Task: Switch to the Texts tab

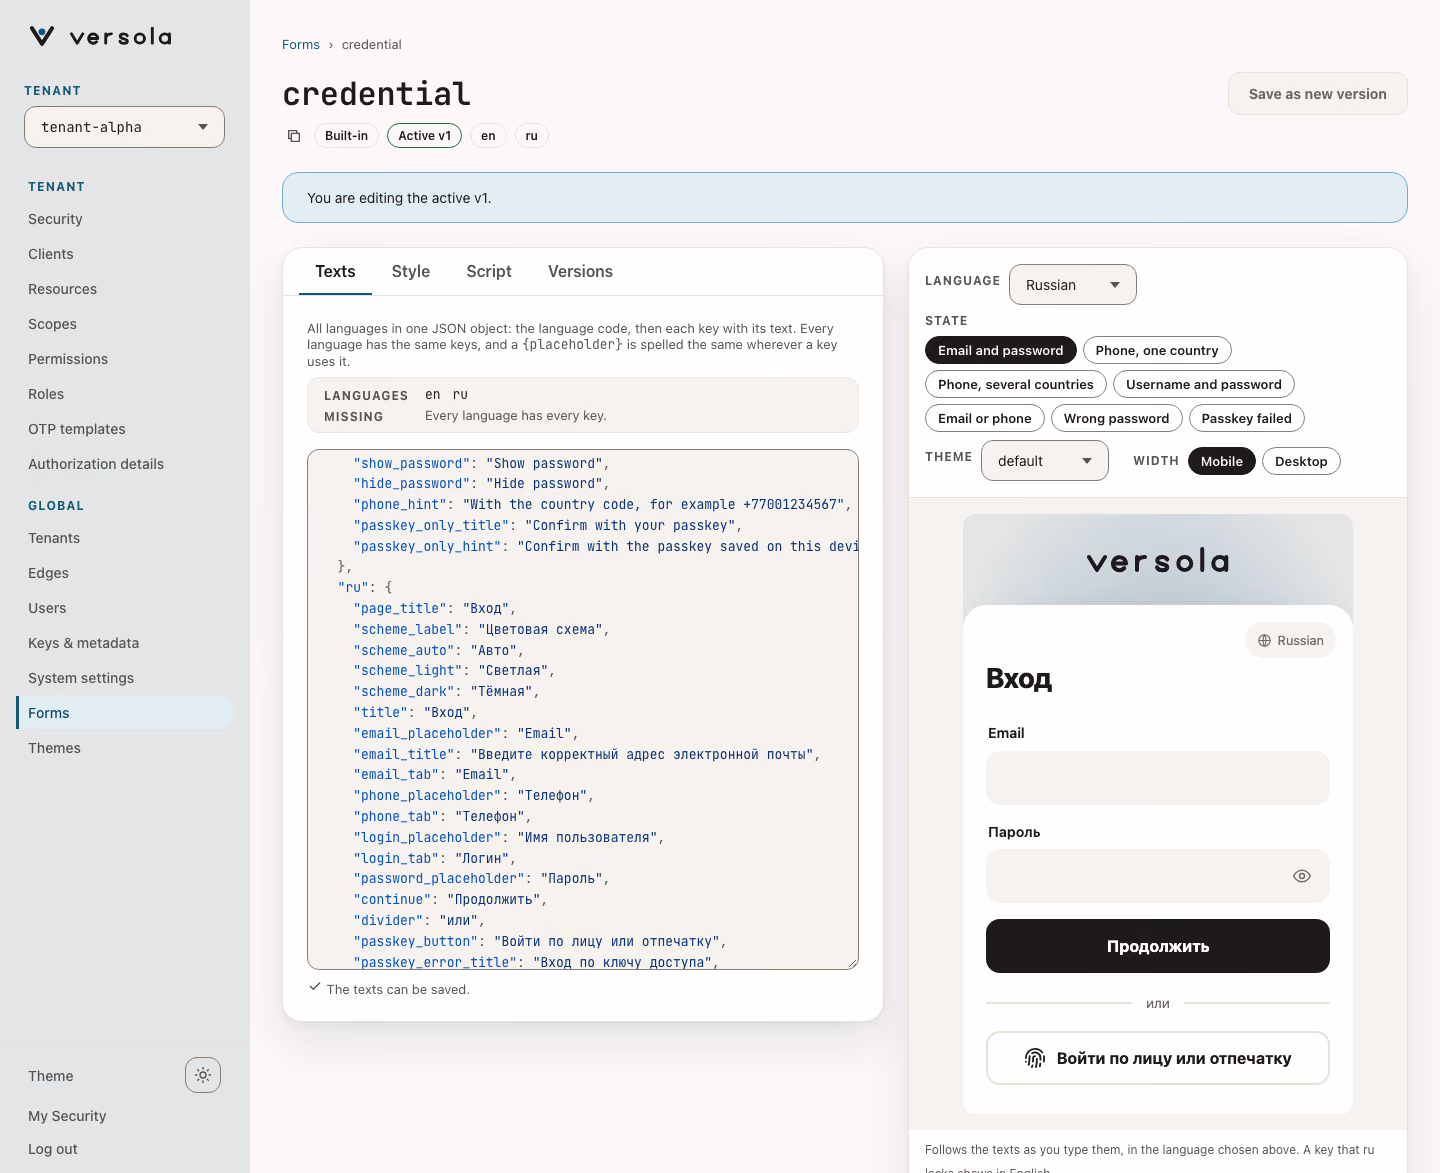Action: click(x=335, y=271)
